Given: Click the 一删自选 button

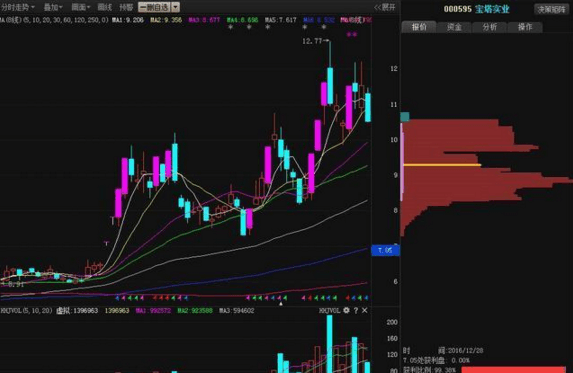Looking at the screenshot, I should click(155, 7).
